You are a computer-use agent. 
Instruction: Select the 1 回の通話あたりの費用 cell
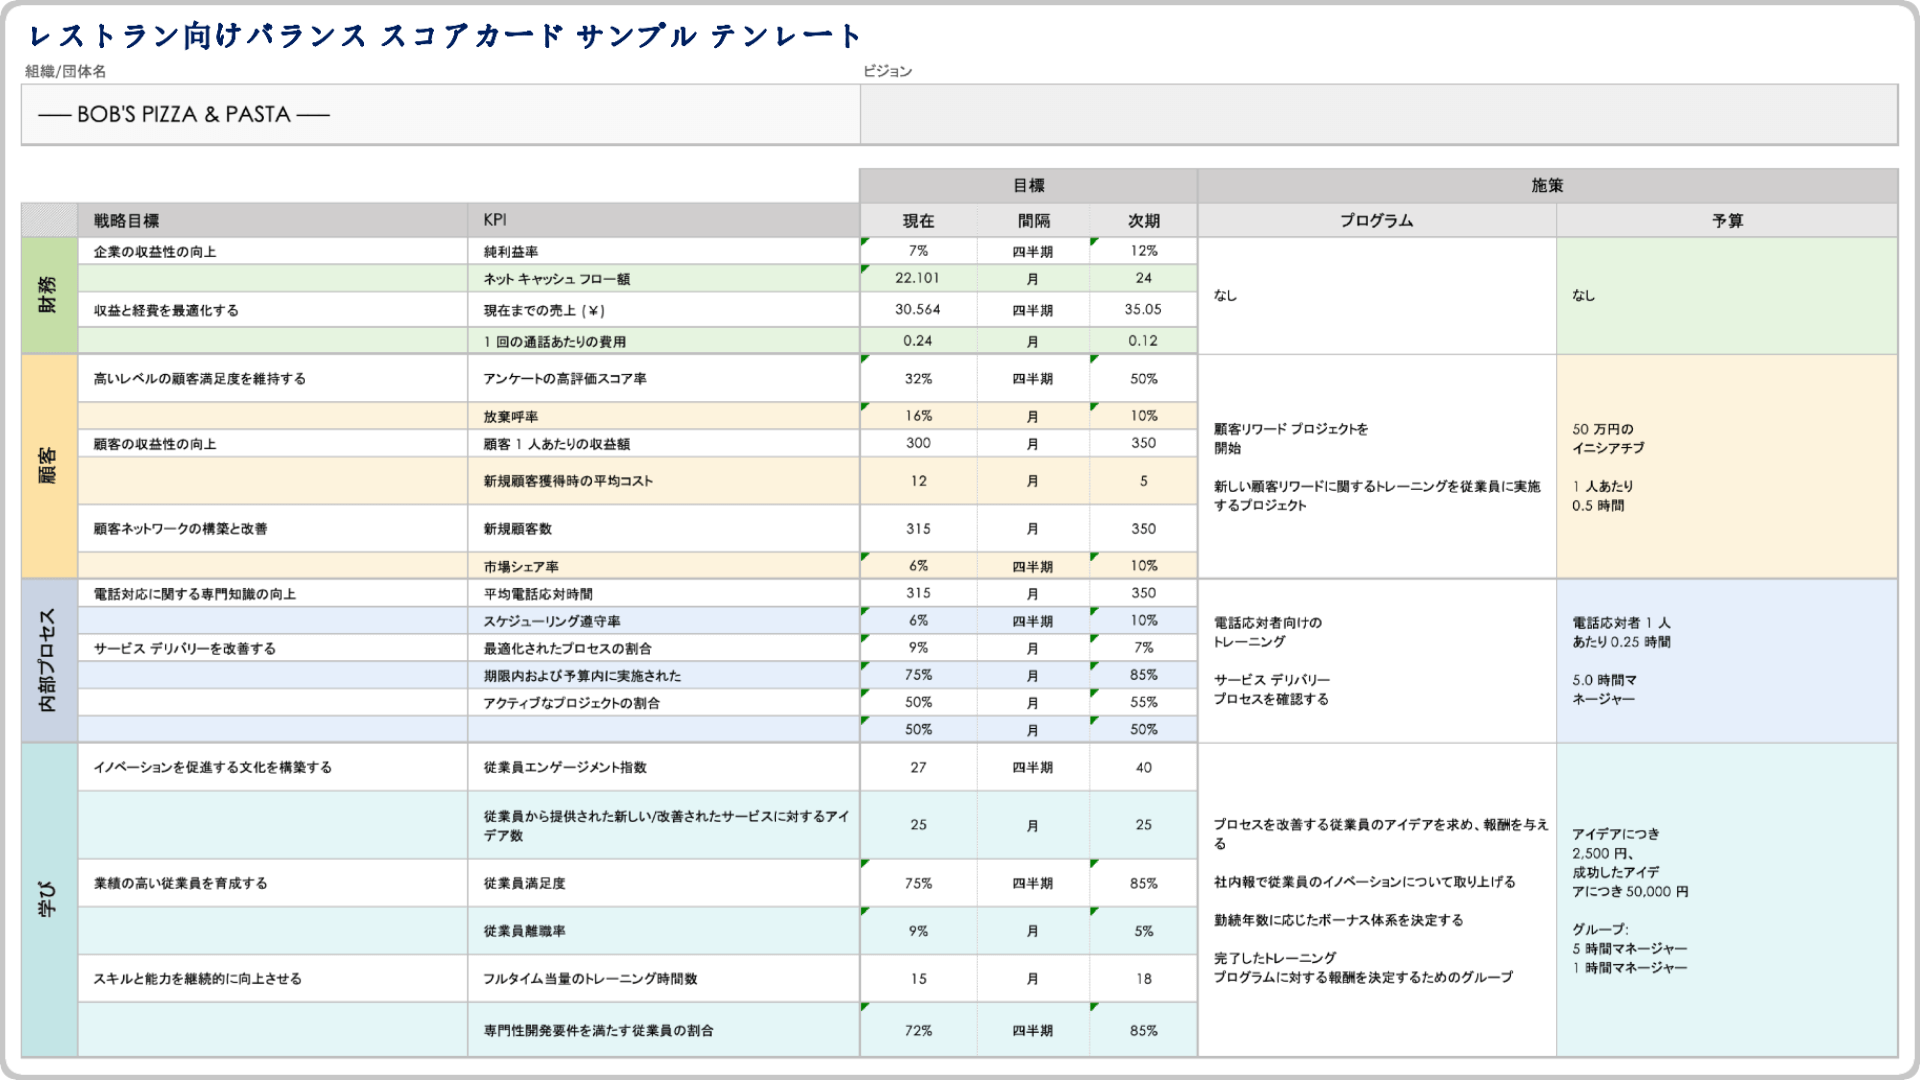click(x=664, y=341)
